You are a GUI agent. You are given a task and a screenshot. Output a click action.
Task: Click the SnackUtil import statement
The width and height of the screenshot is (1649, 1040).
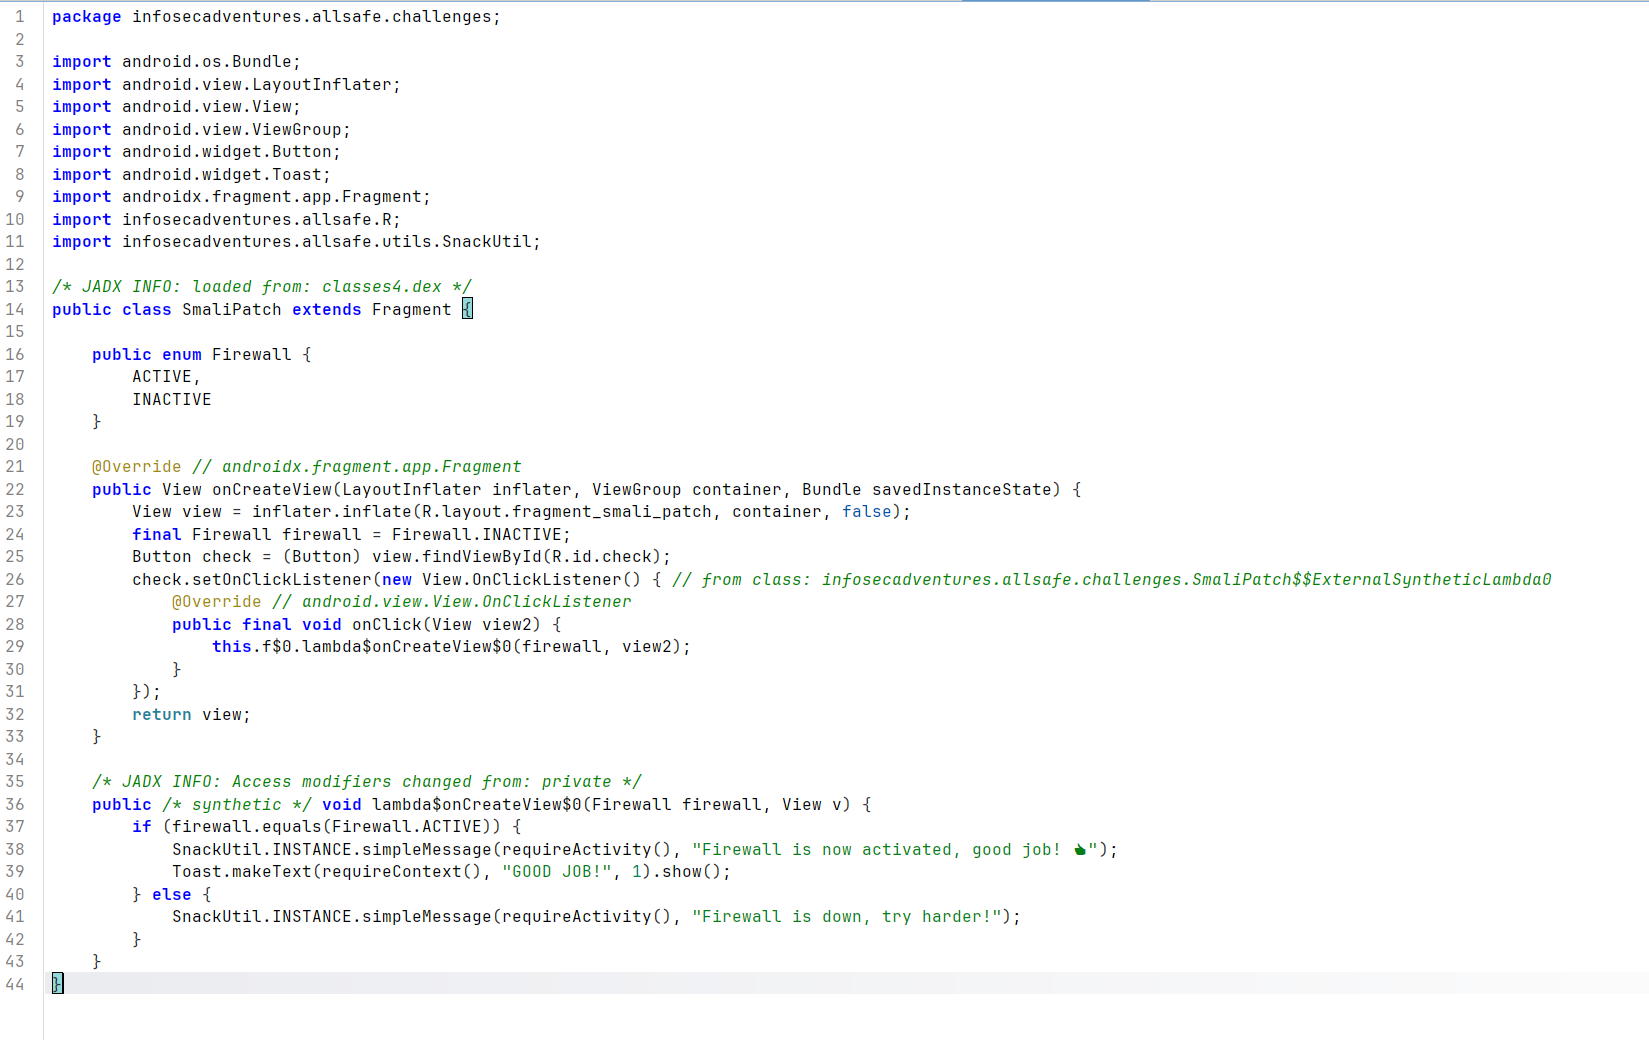330,242
